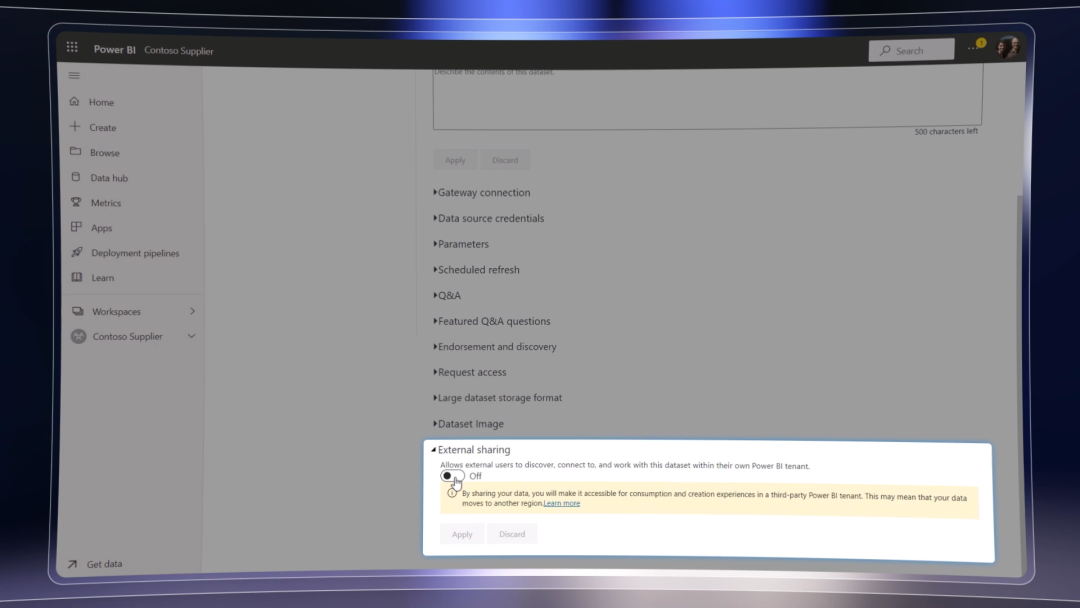The image size is (1080, 608).
Task: Click the Metrics trophy icon
Action: coord(76,202)
